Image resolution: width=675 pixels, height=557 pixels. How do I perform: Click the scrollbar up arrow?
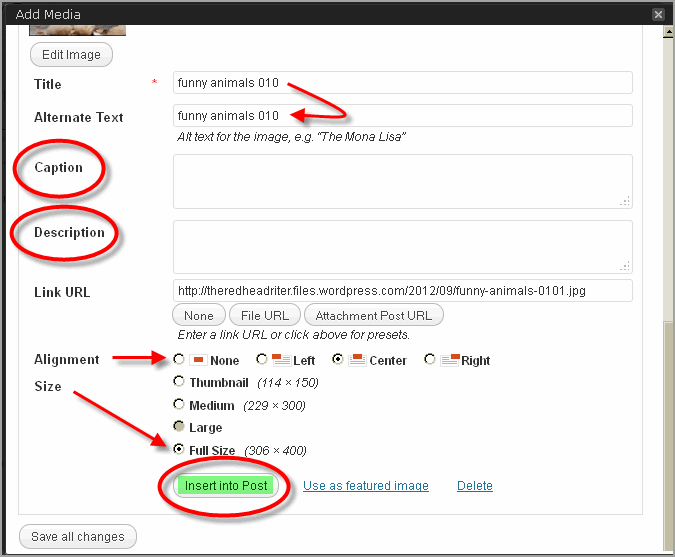click(669, 32)
